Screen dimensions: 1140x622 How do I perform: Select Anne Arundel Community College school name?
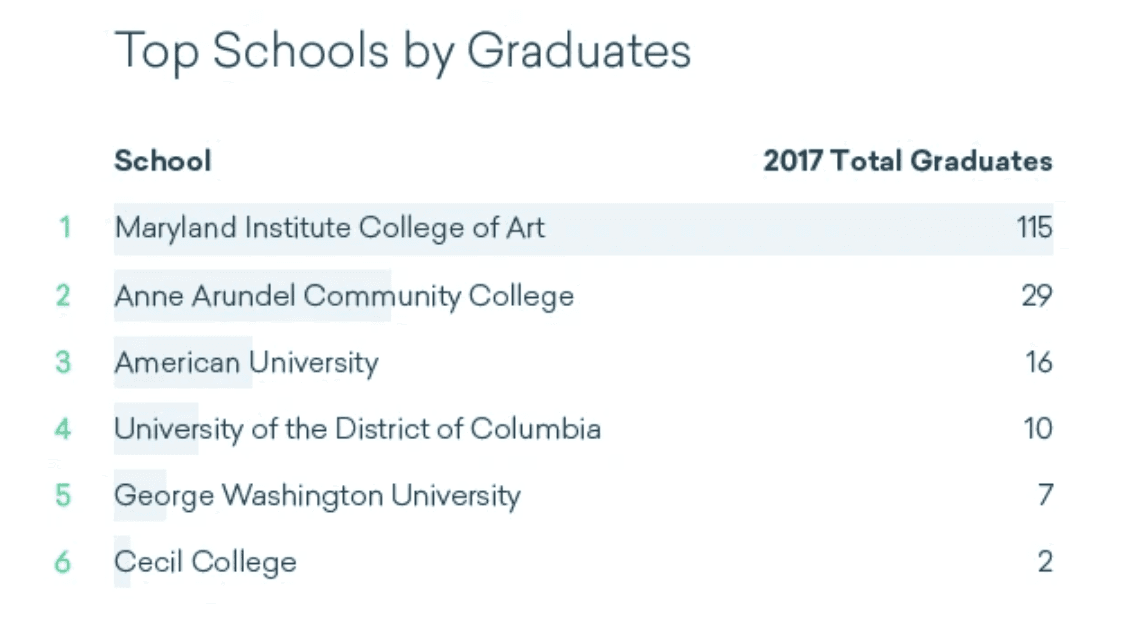click(344, 296)
